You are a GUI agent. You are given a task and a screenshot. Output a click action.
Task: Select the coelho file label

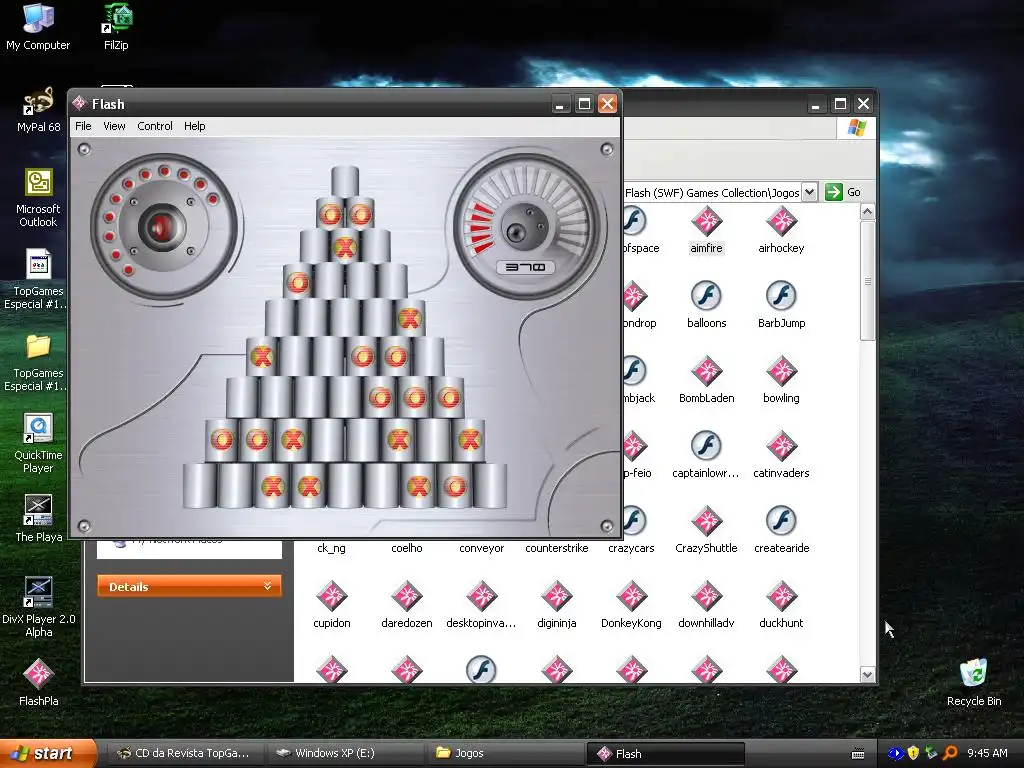[407, 548]
